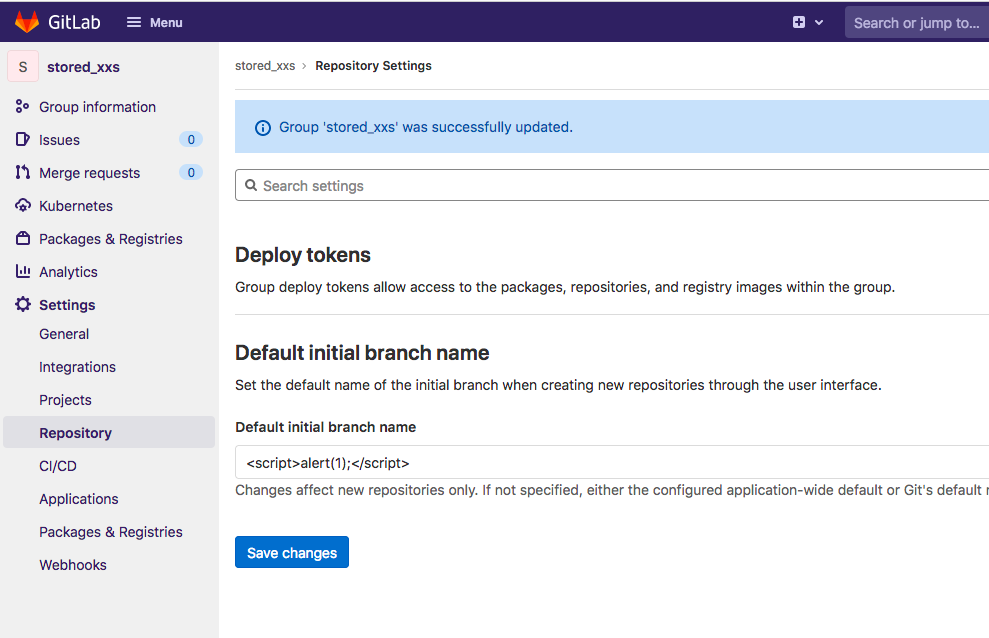
Task: Focus the Search or jump to field
Action: [916, 23]
